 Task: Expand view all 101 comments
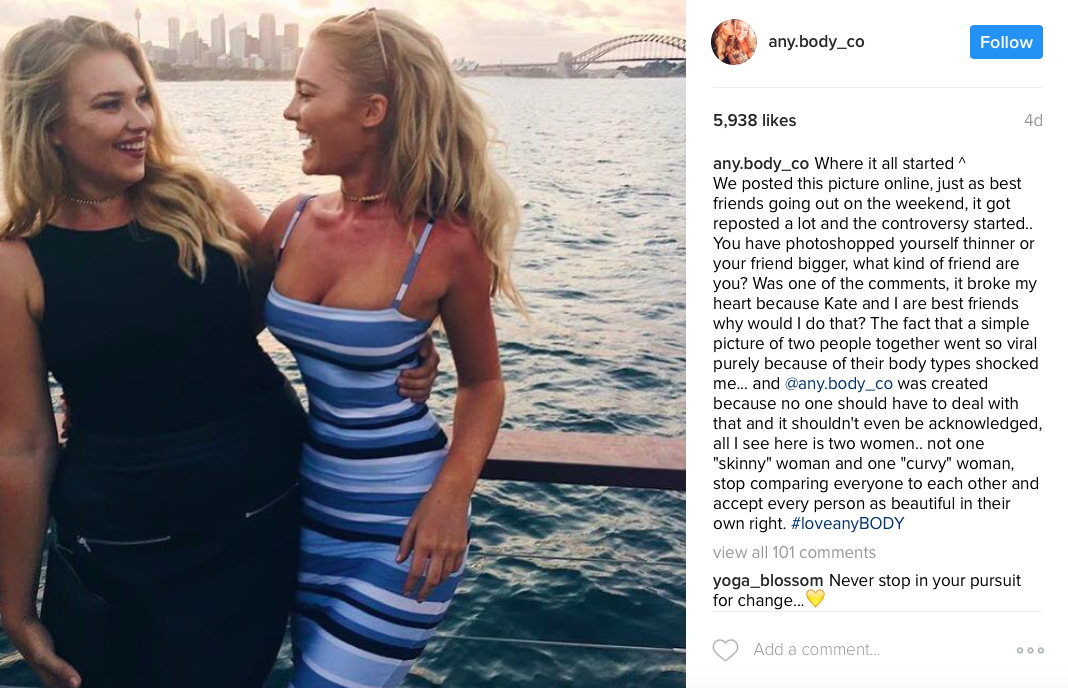pos(794,552)
